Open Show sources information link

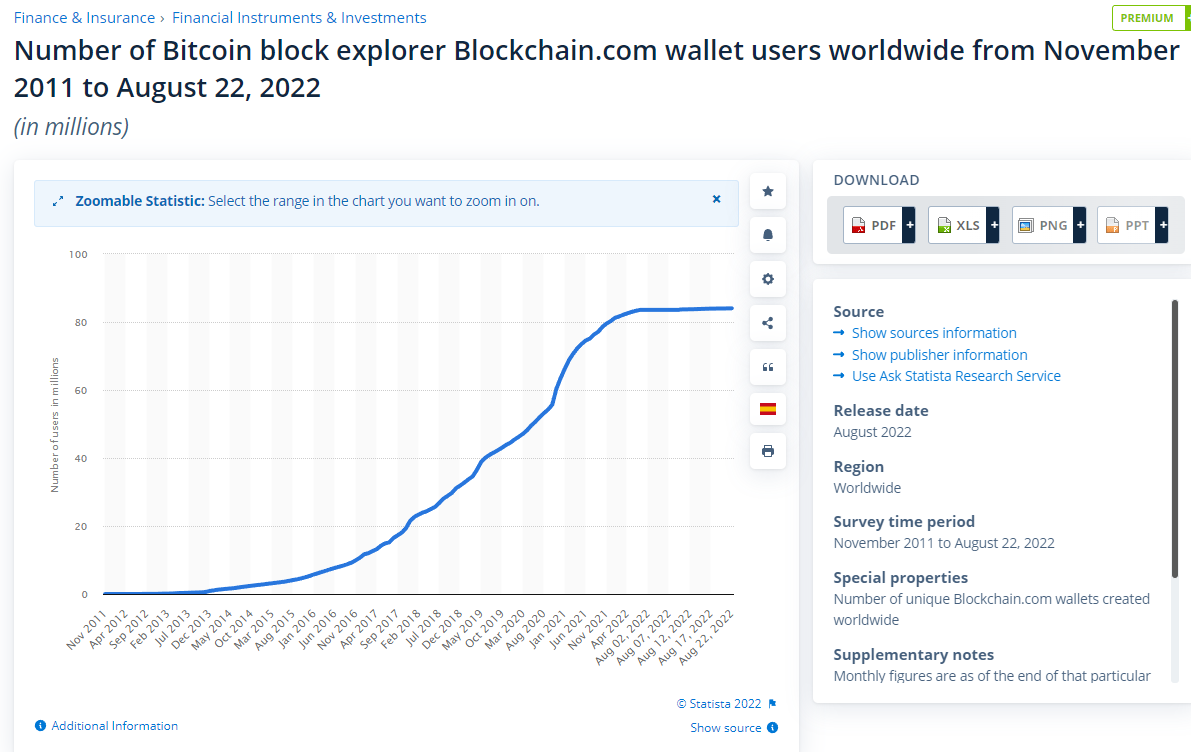click(933, 333)
